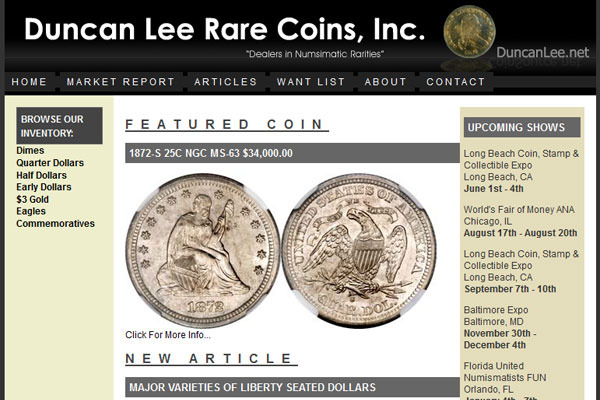The image size is (600, 400).
Task: View Eagles inventory link
Action: point(31,211)
